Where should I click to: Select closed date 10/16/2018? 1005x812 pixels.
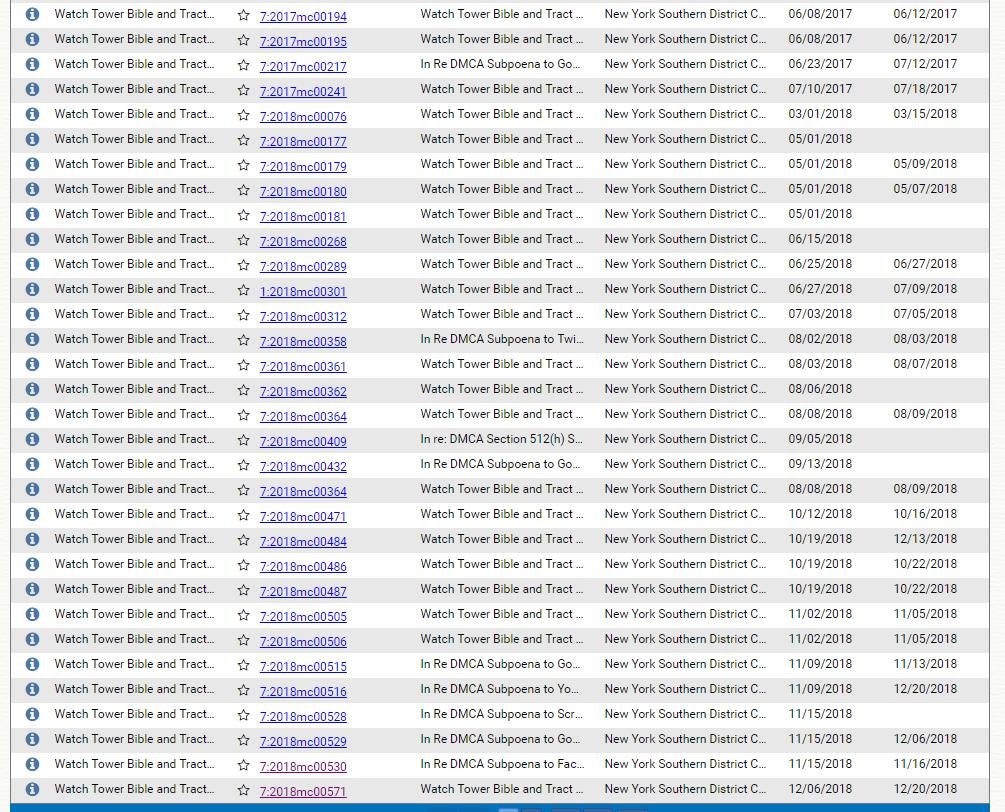pos(925,513)
